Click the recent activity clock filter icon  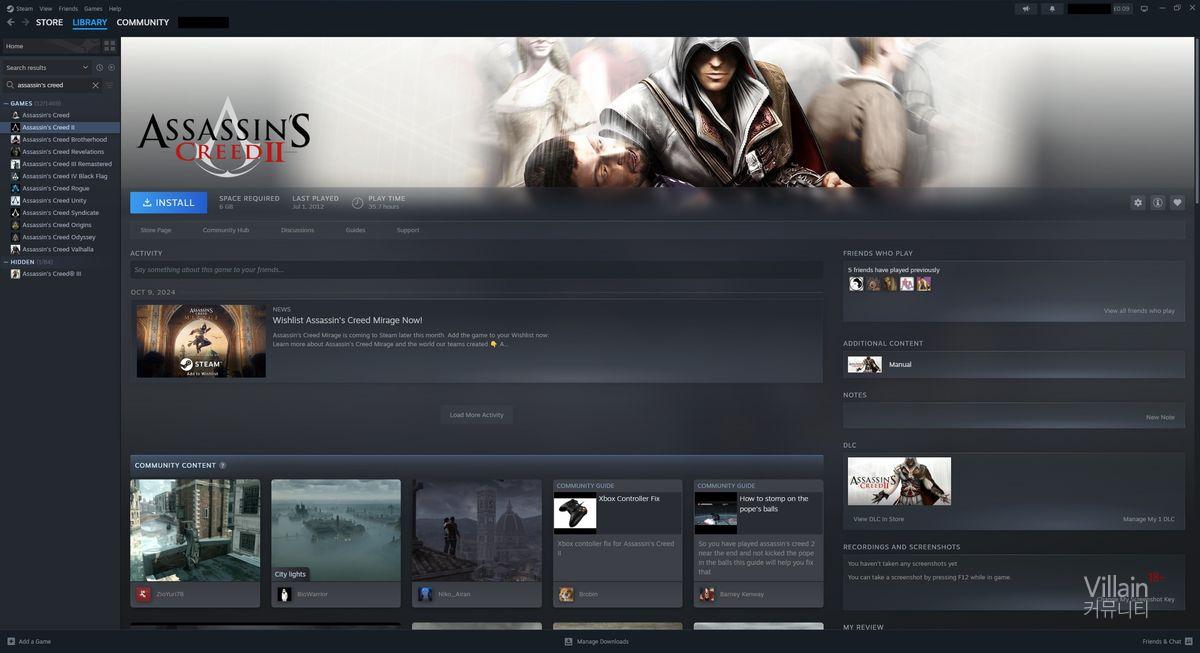[99, 68]
